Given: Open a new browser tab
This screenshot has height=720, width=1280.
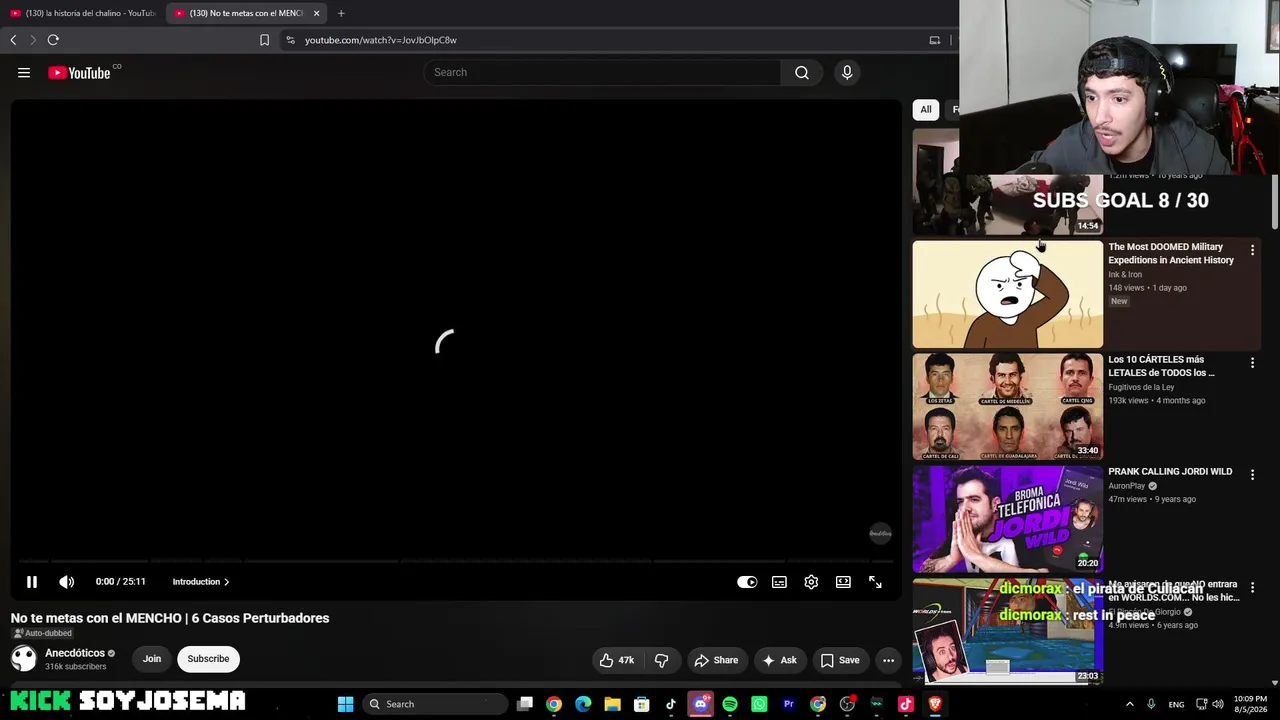Looking at the screenshot, I should click(x=341, y=13).
